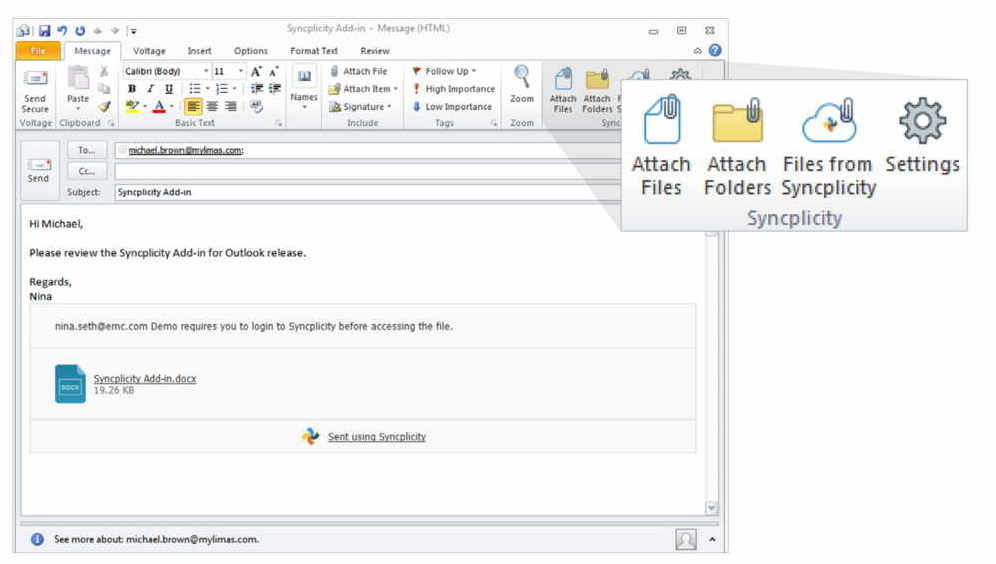Switch to the Format Text tab
This screenshot has width=996, height=564.
314,51
